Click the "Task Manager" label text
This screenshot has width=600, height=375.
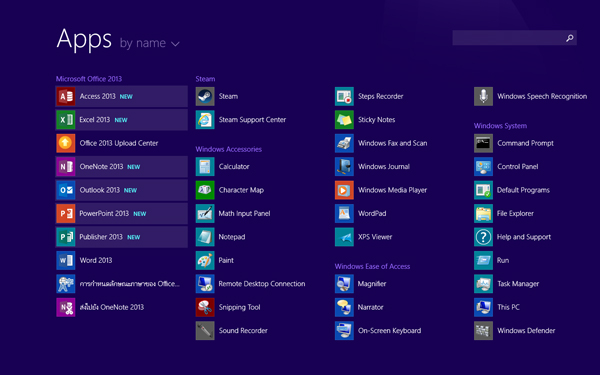[x=518, y=284]
